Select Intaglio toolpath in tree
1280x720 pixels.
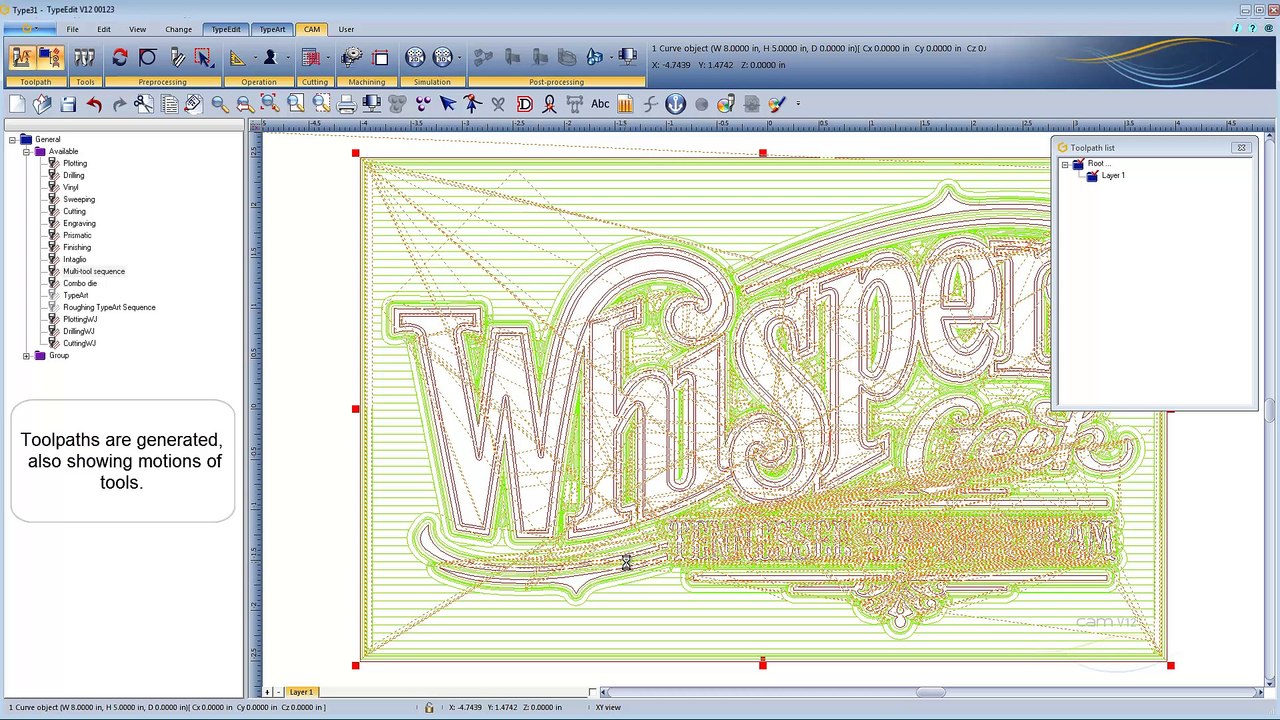coord(75,260)
